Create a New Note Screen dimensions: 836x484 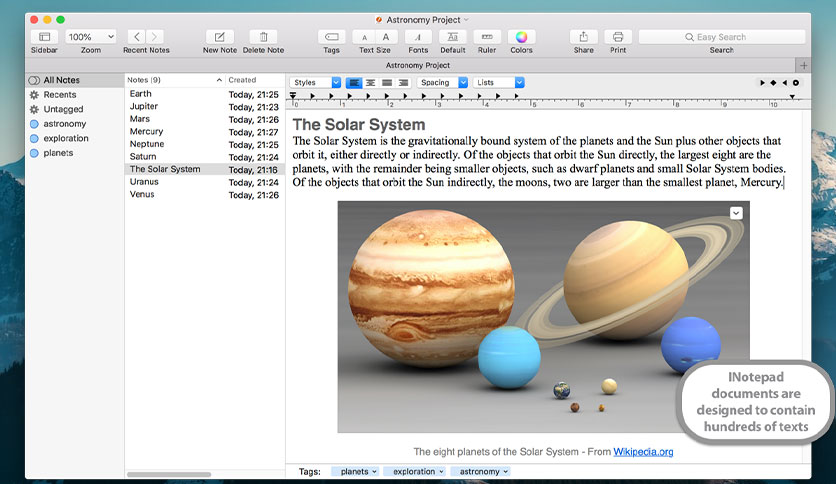tap(219, 37)
